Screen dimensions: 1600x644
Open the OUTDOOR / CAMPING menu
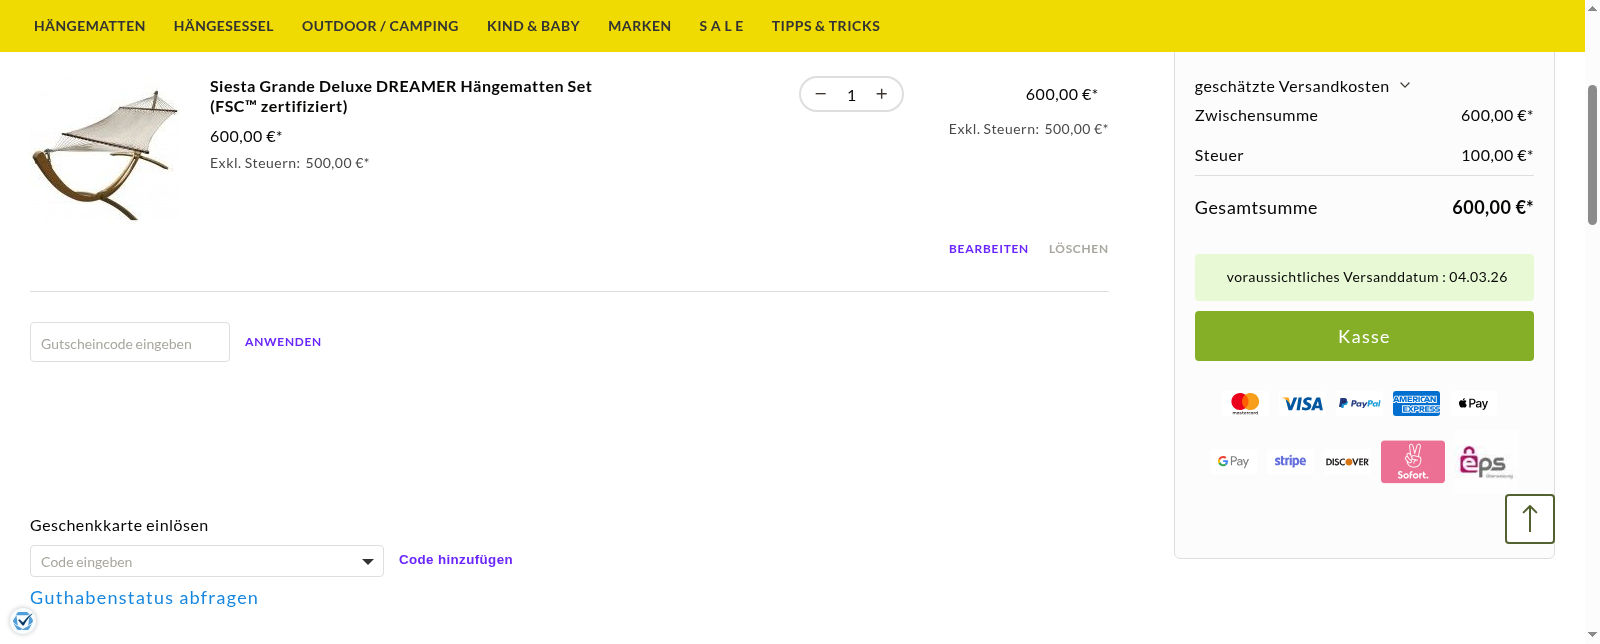coord(380,26)
